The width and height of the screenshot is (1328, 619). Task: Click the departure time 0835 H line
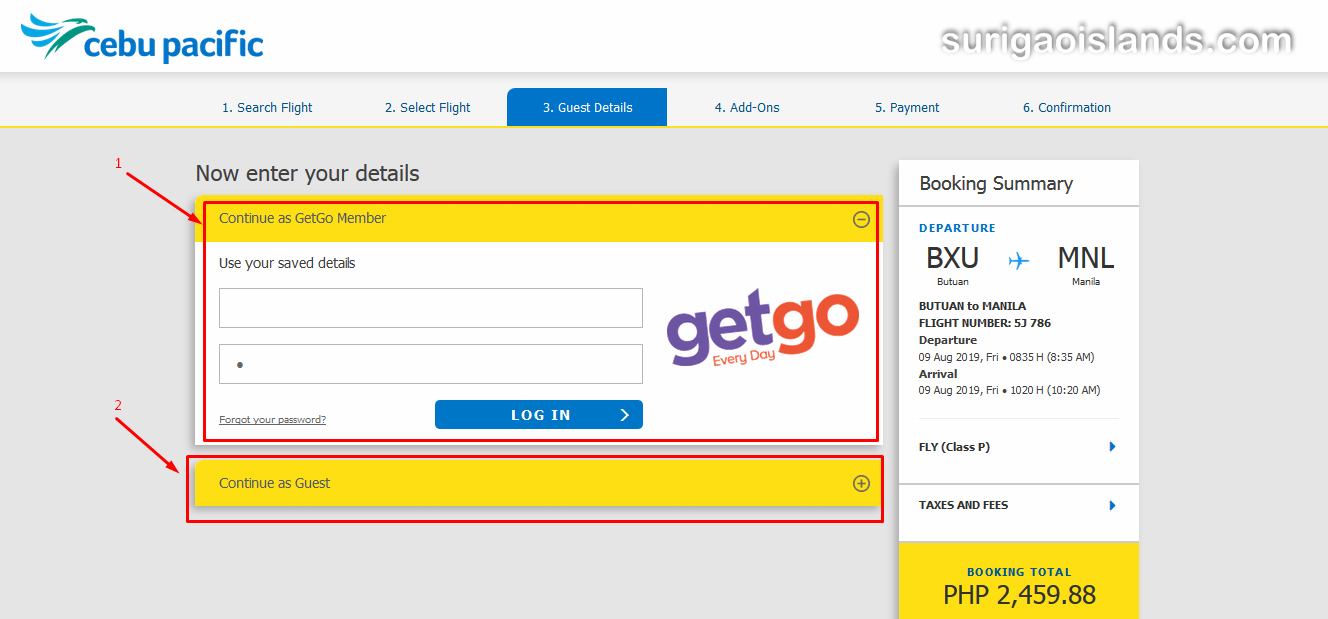pyautogui.click(x=1006, y=357)
